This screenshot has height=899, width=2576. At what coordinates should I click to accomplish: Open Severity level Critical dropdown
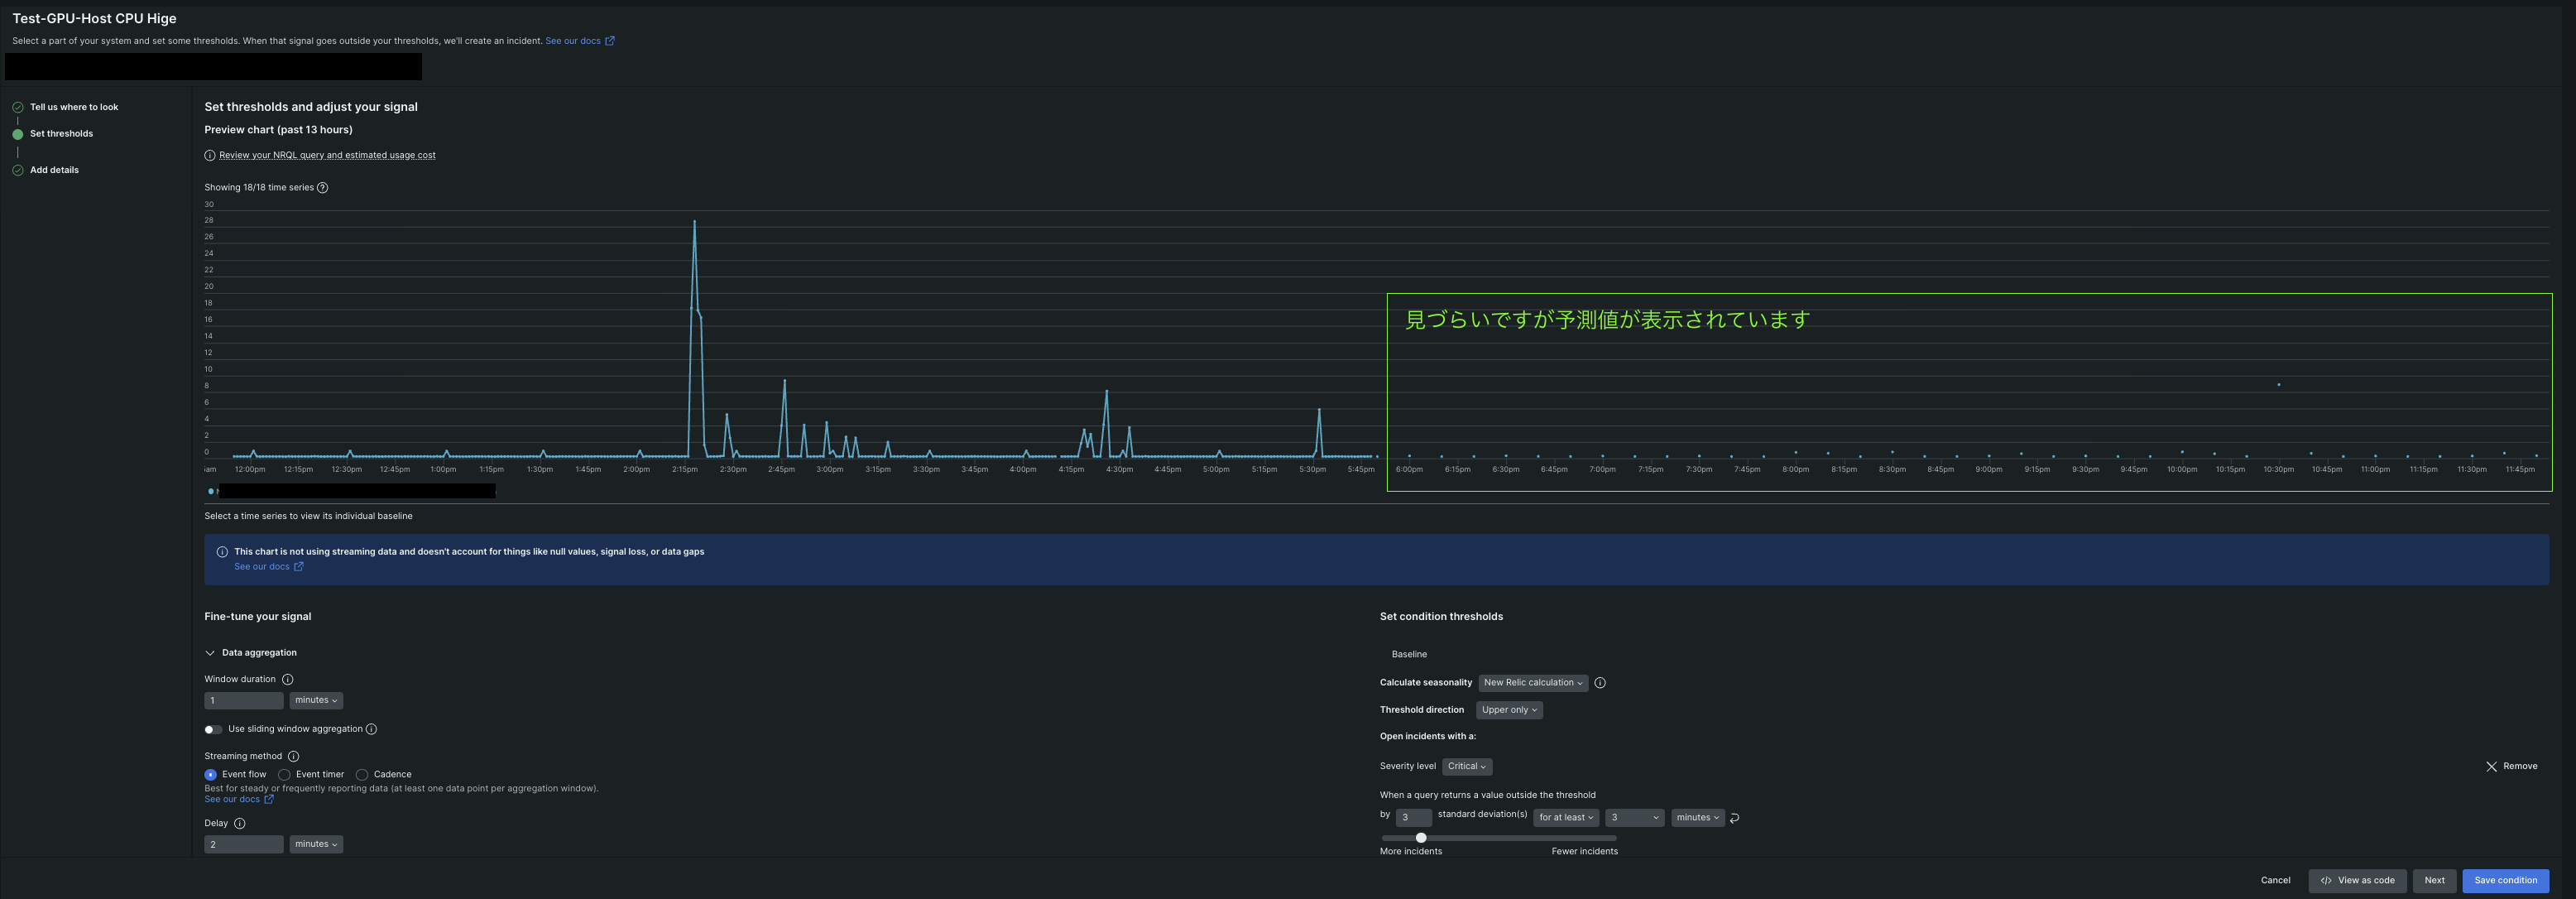coord(1466,766)
